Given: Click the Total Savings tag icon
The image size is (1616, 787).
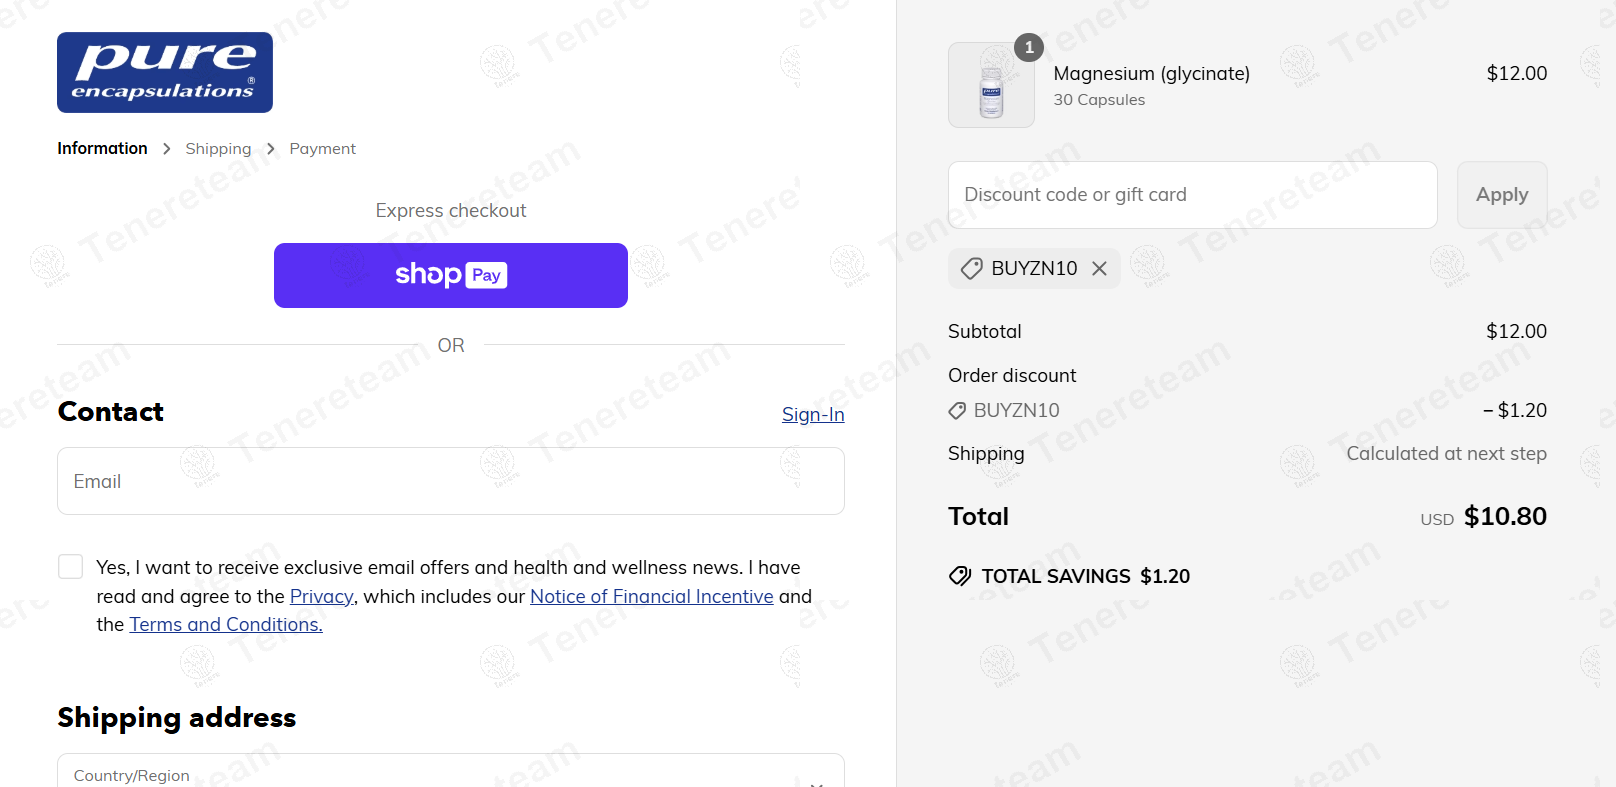Looking at the screenshot, I should click(x=960, y=576).
